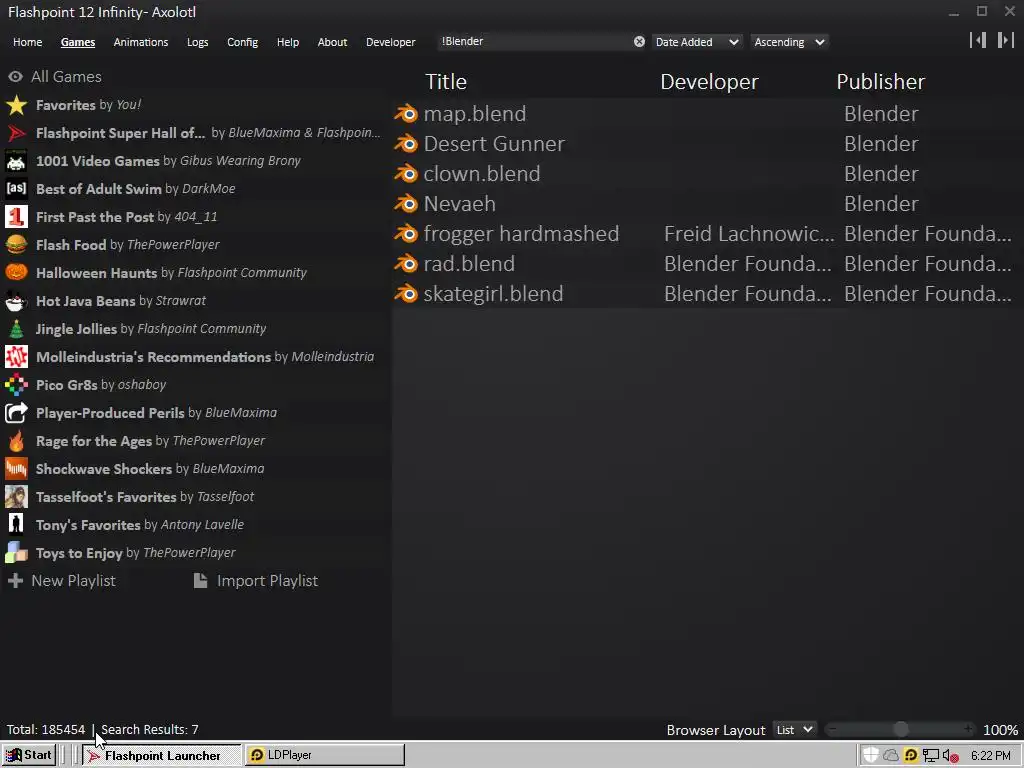Click the network tray icon

[x=931, y=756]
